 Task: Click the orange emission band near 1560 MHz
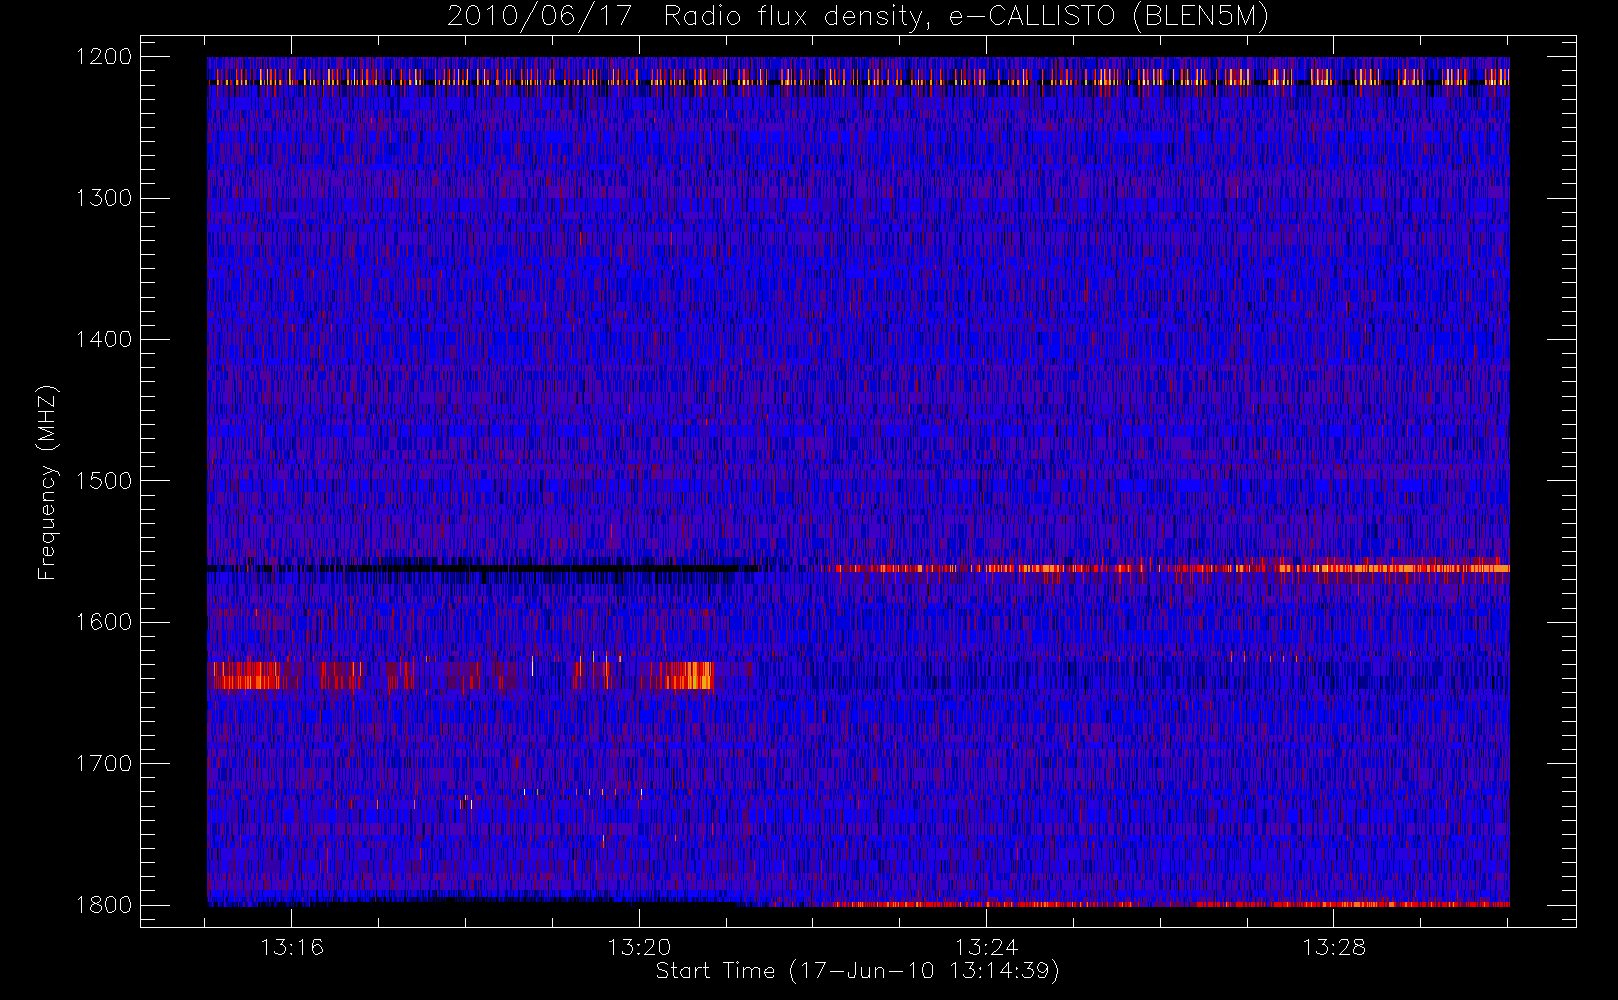pos(1168,568)
